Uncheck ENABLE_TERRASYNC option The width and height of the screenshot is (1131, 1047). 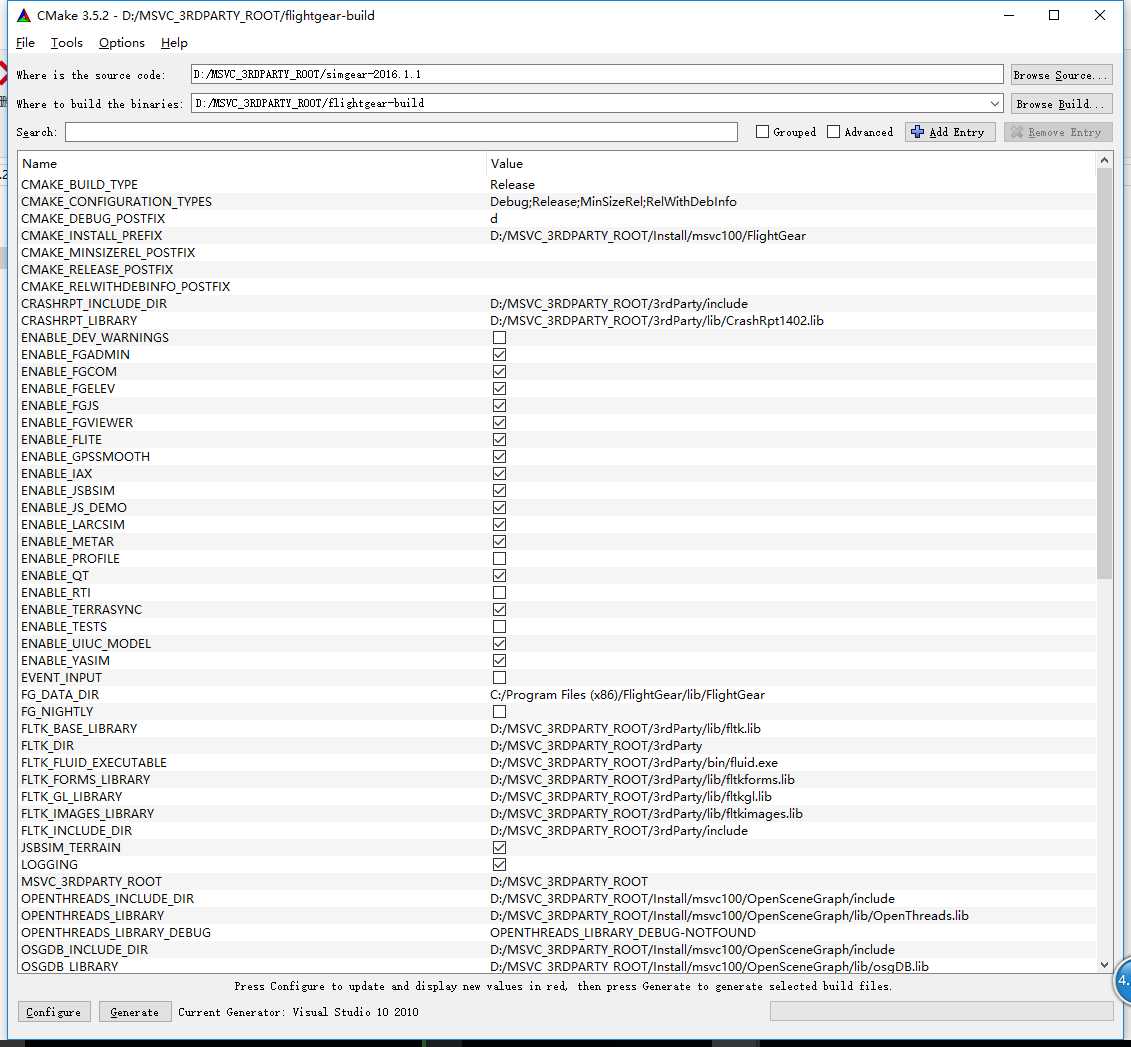[x=499, y=610]
